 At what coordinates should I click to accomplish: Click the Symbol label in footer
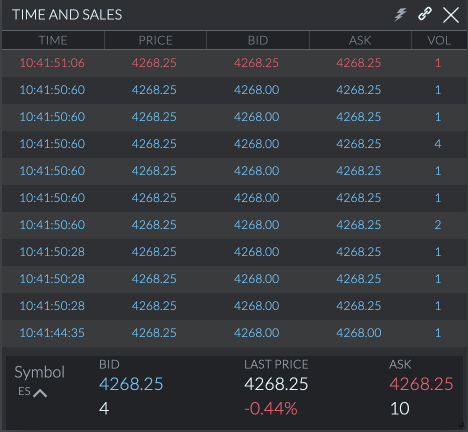(40, 372)
